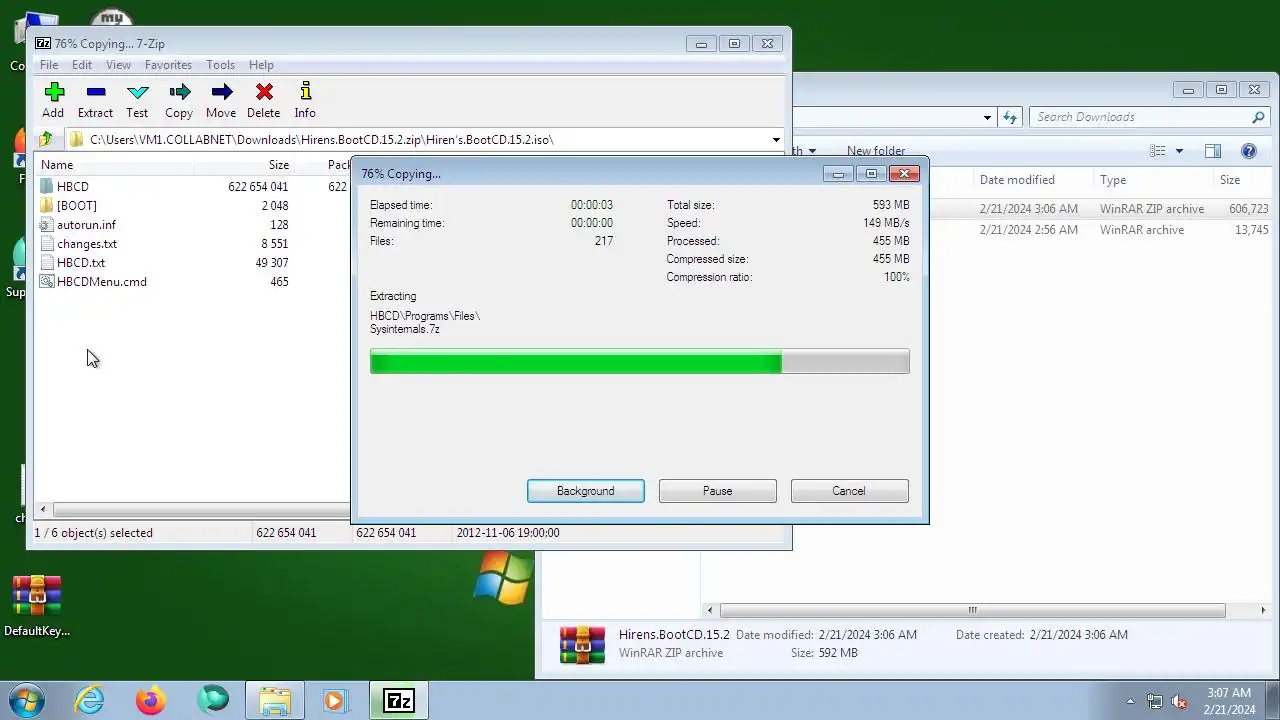
Task: Click the Move toolbar icon
Action: tap(221, 93)
